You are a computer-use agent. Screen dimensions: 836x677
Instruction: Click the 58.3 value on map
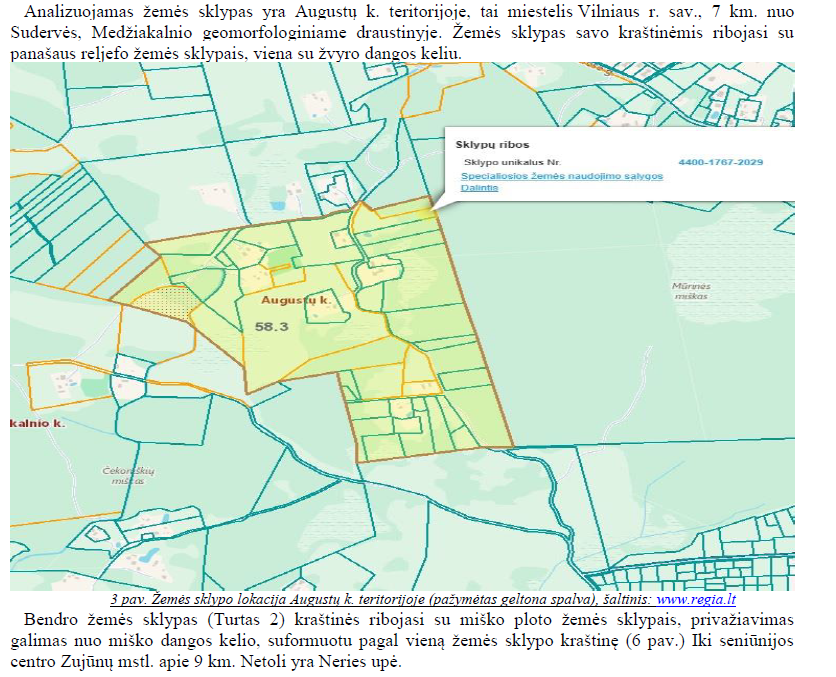(271, 327)
